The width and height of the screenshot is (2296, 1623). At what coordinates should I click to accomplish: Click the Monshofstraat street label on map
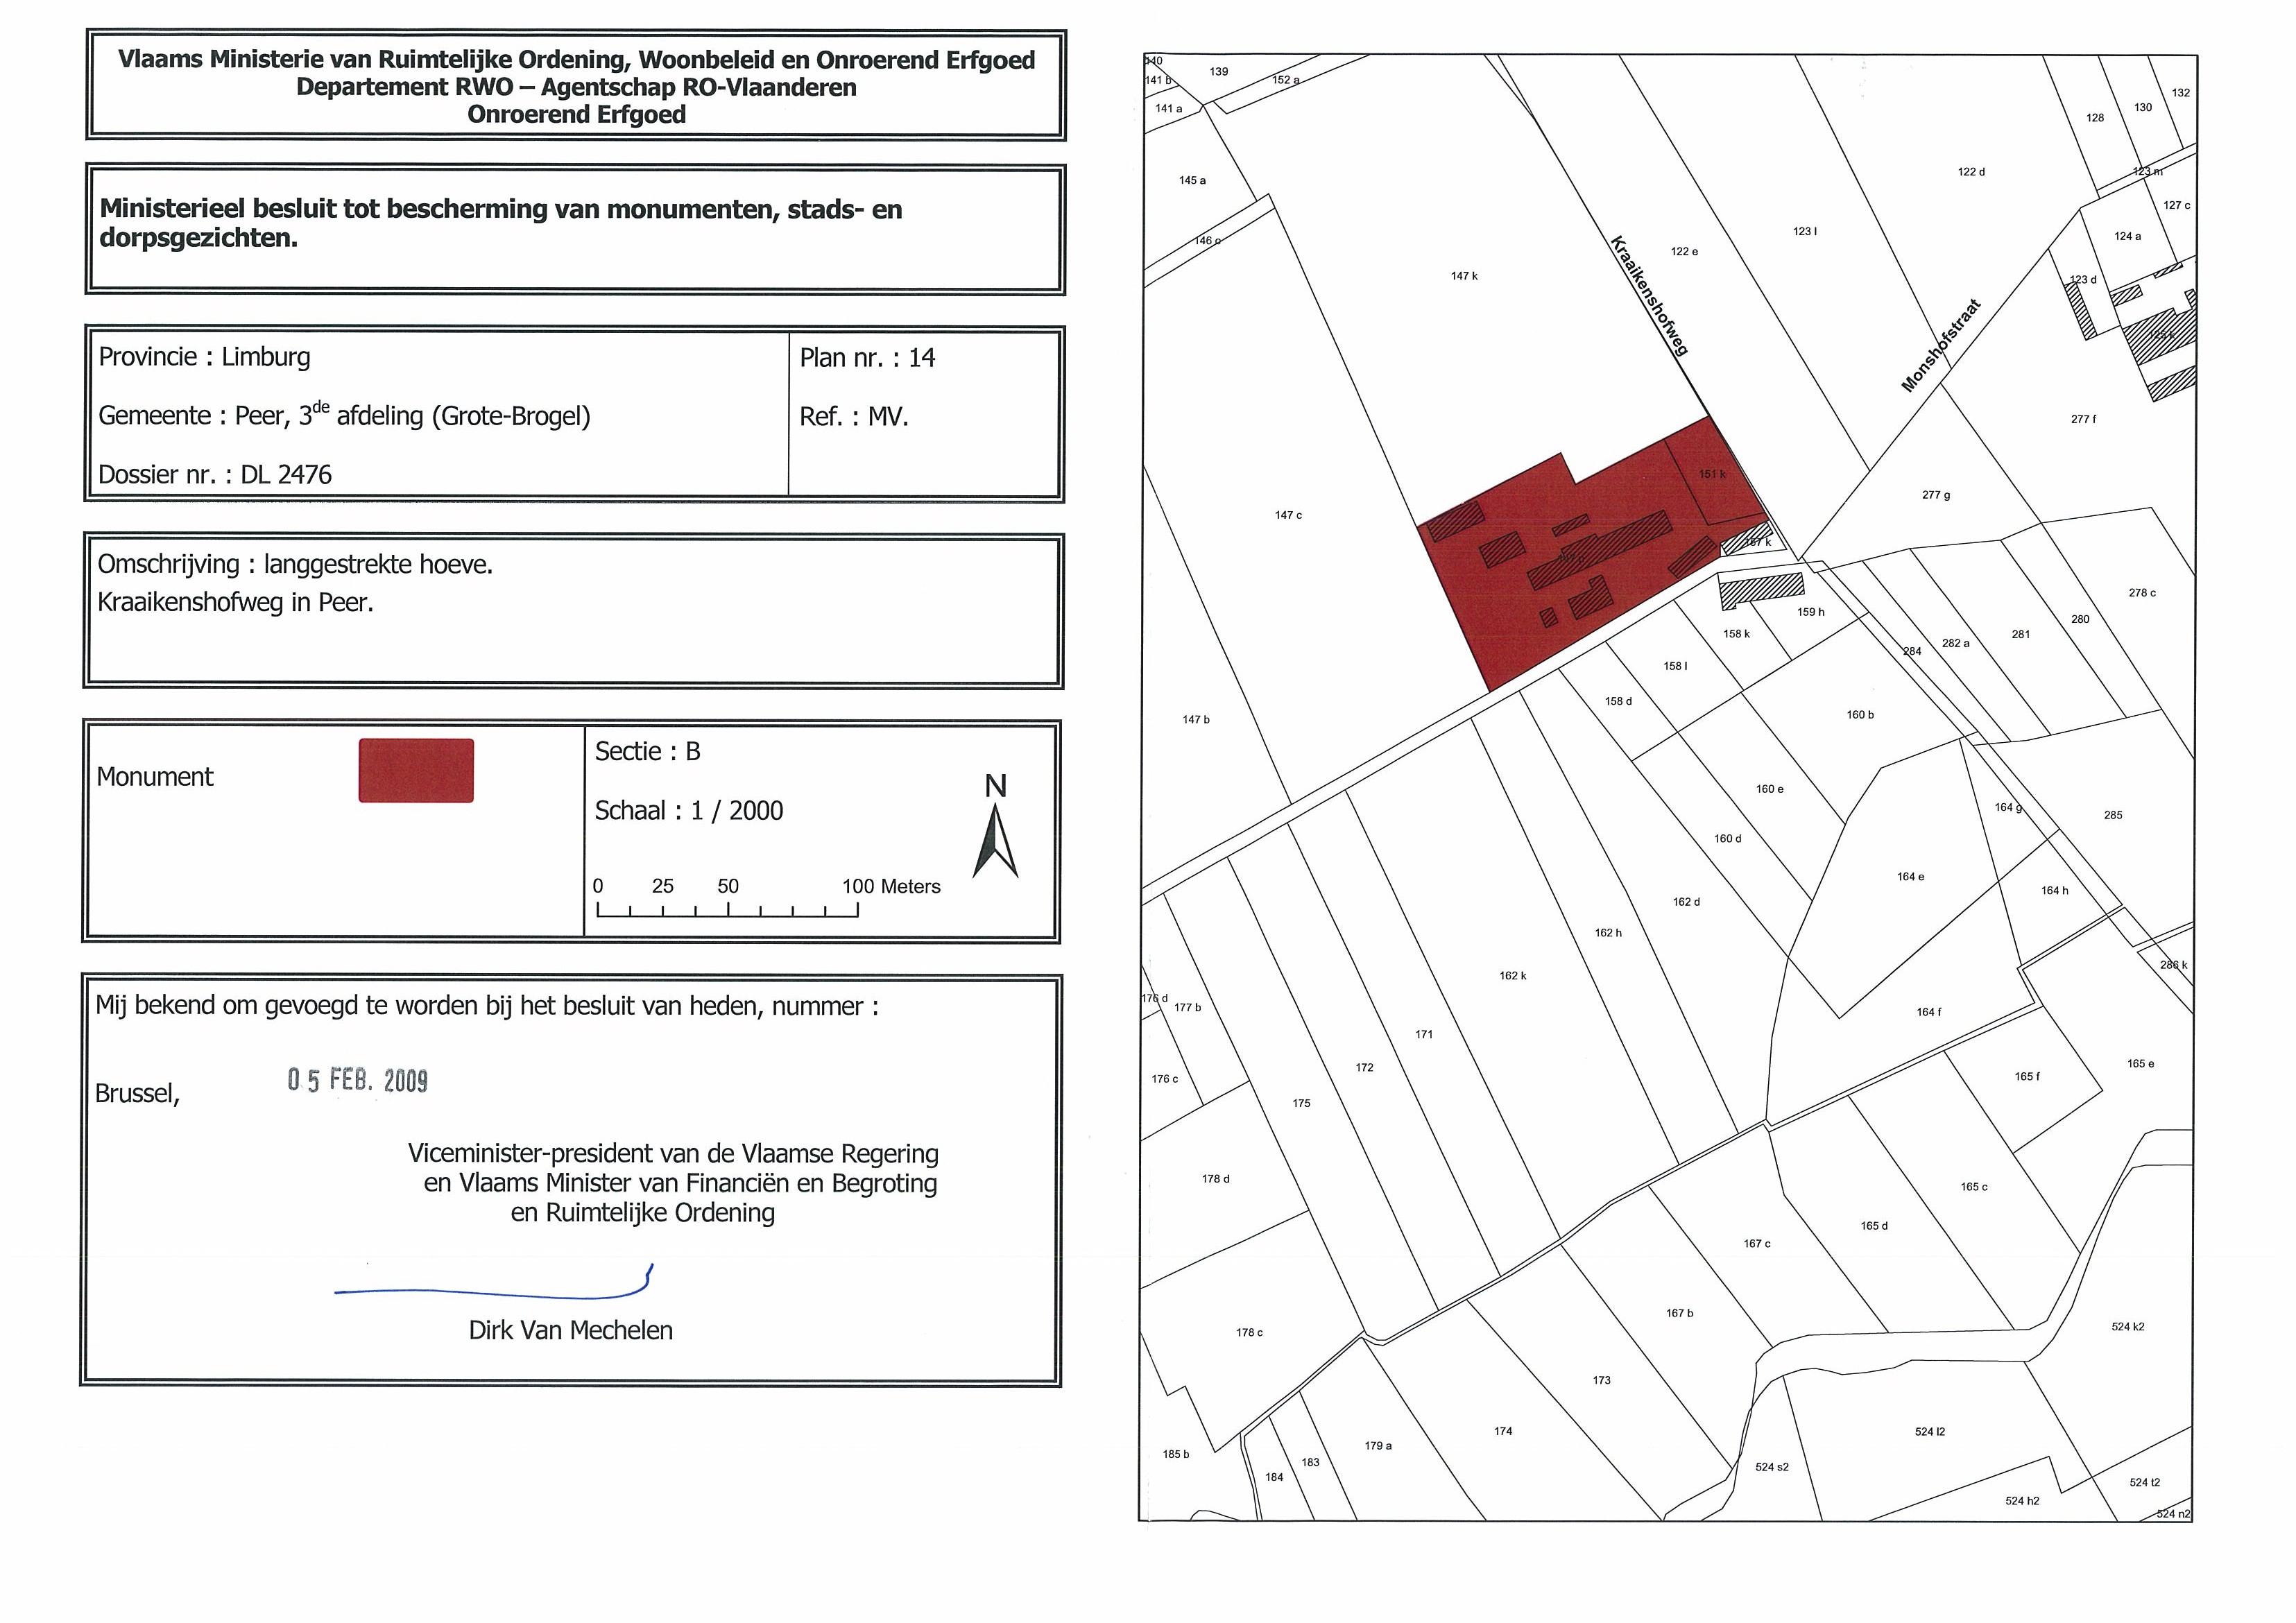[1940, 345]
